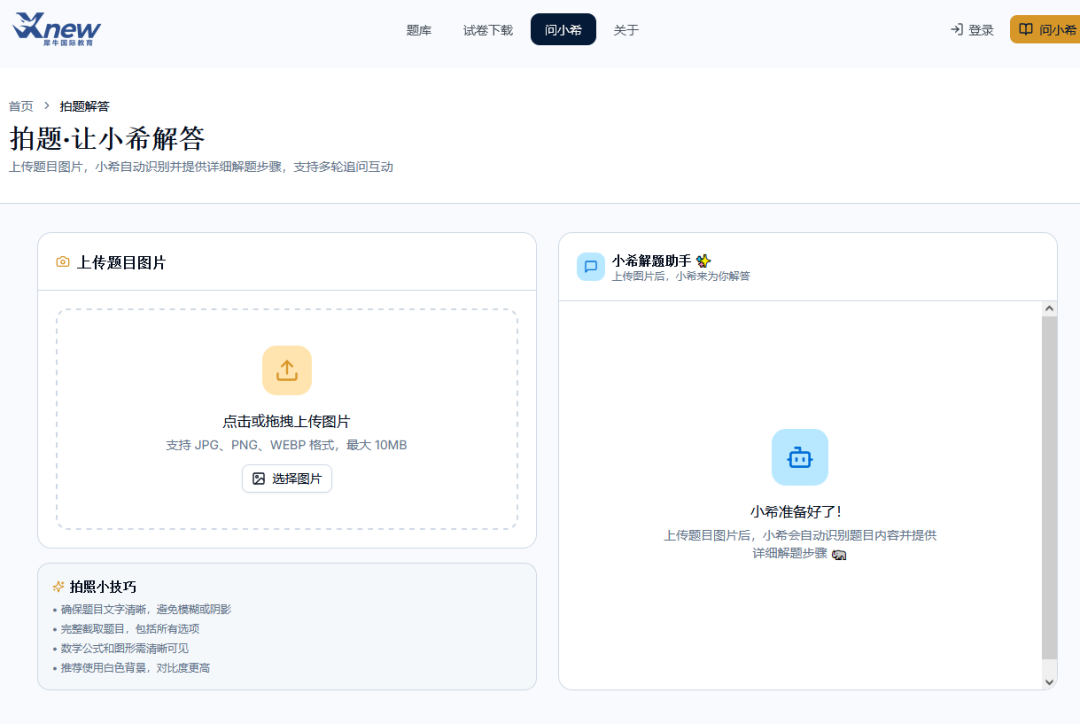This screenshot has height=724, width=1080.
Task: Click the tip 确保题目文字清晰，避免模糊或阴影
Action: pyautogui.click(x=146, y=609)
